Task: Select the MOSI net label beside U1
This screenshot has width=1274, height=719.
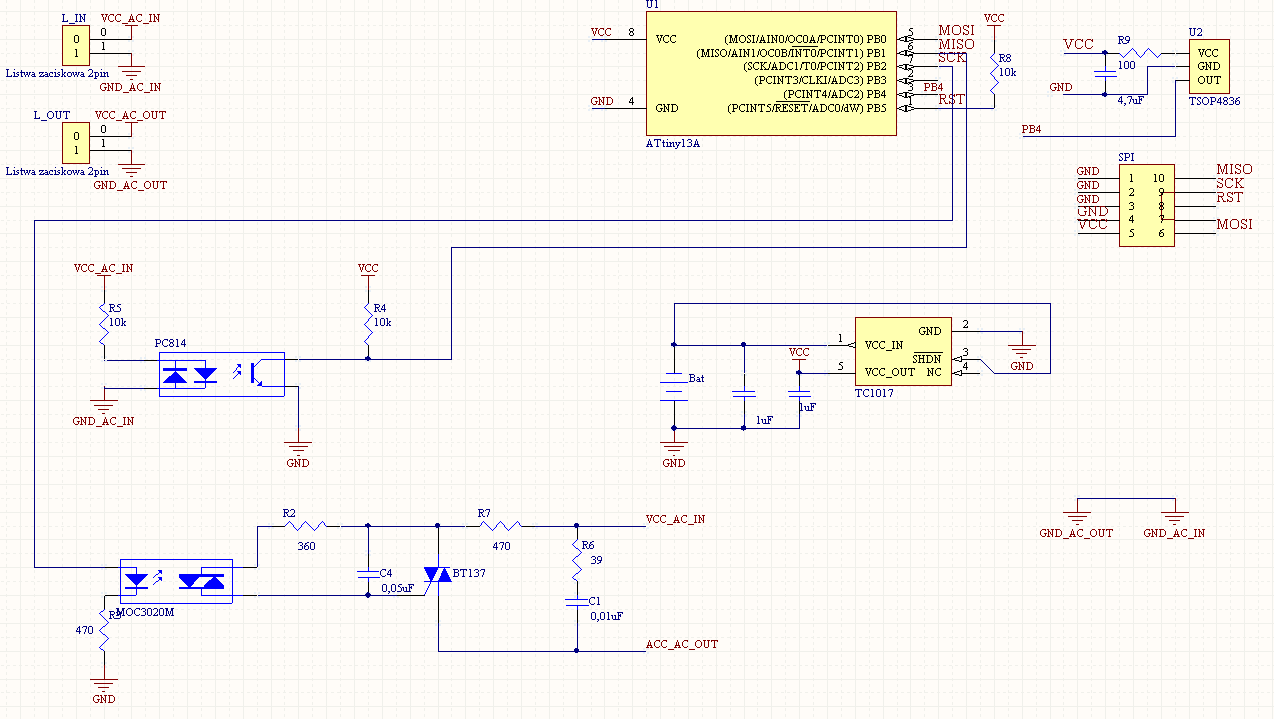Action: (955, 31)
